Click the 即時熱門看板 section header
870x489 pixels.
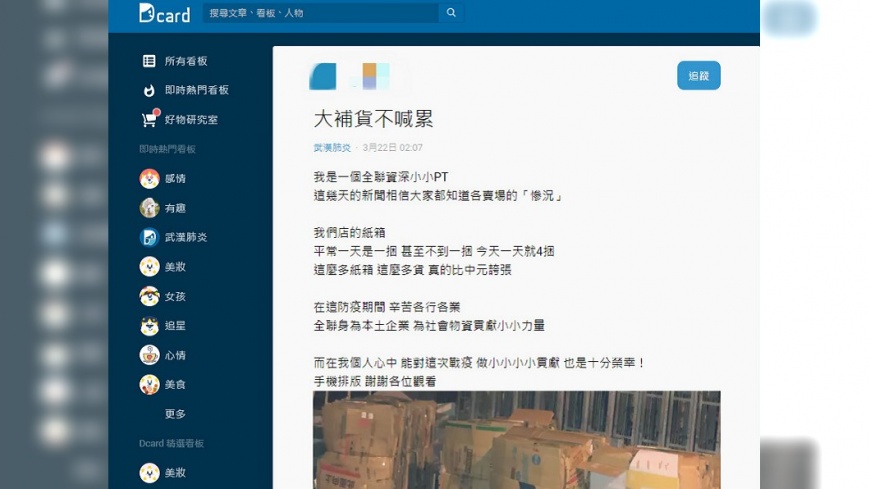[x=167, y=149]
